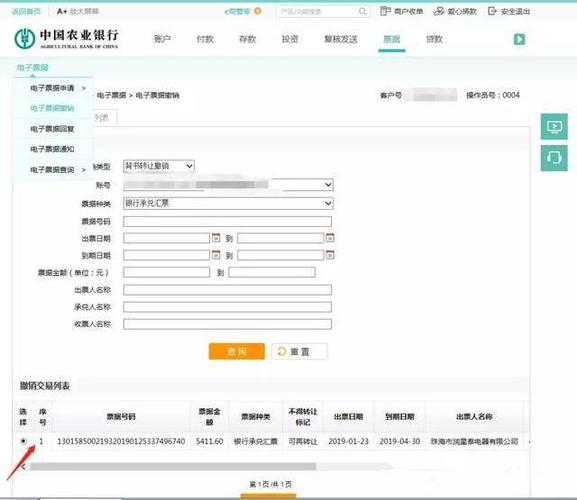Open calendar for 出票日期 end date
The height and width of the screenshot is (500, 577).
330,238
